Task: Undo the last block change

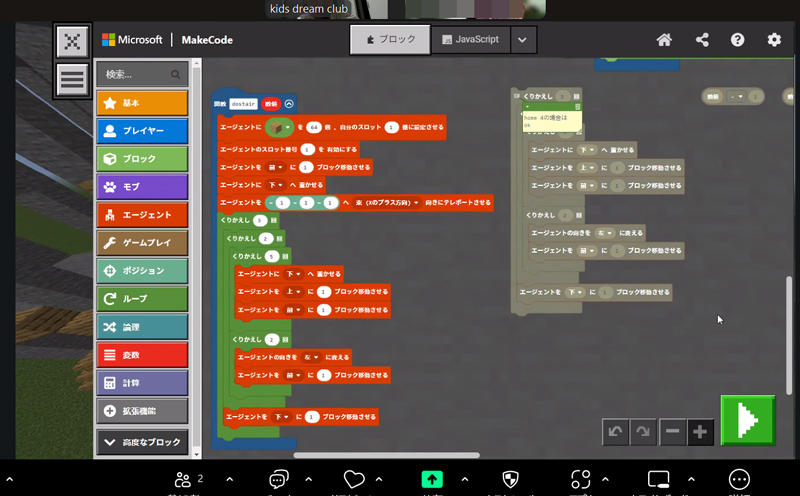Action: click(x=616, y=431)
